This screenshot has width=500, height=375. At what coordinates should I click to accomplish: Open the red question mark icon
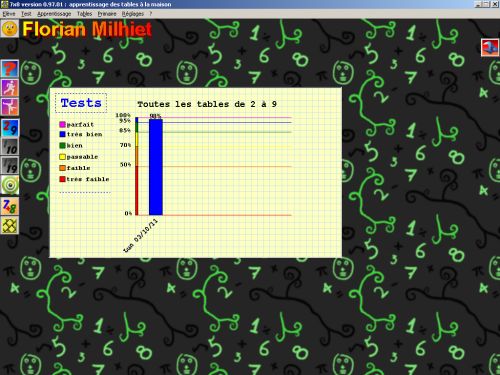(x=10, y=69)
